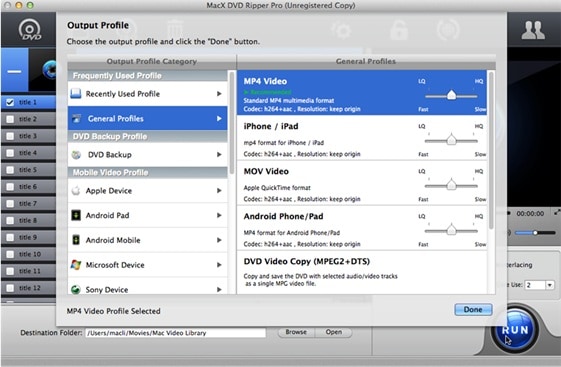Open the two-person account icon

pos(533,30)
